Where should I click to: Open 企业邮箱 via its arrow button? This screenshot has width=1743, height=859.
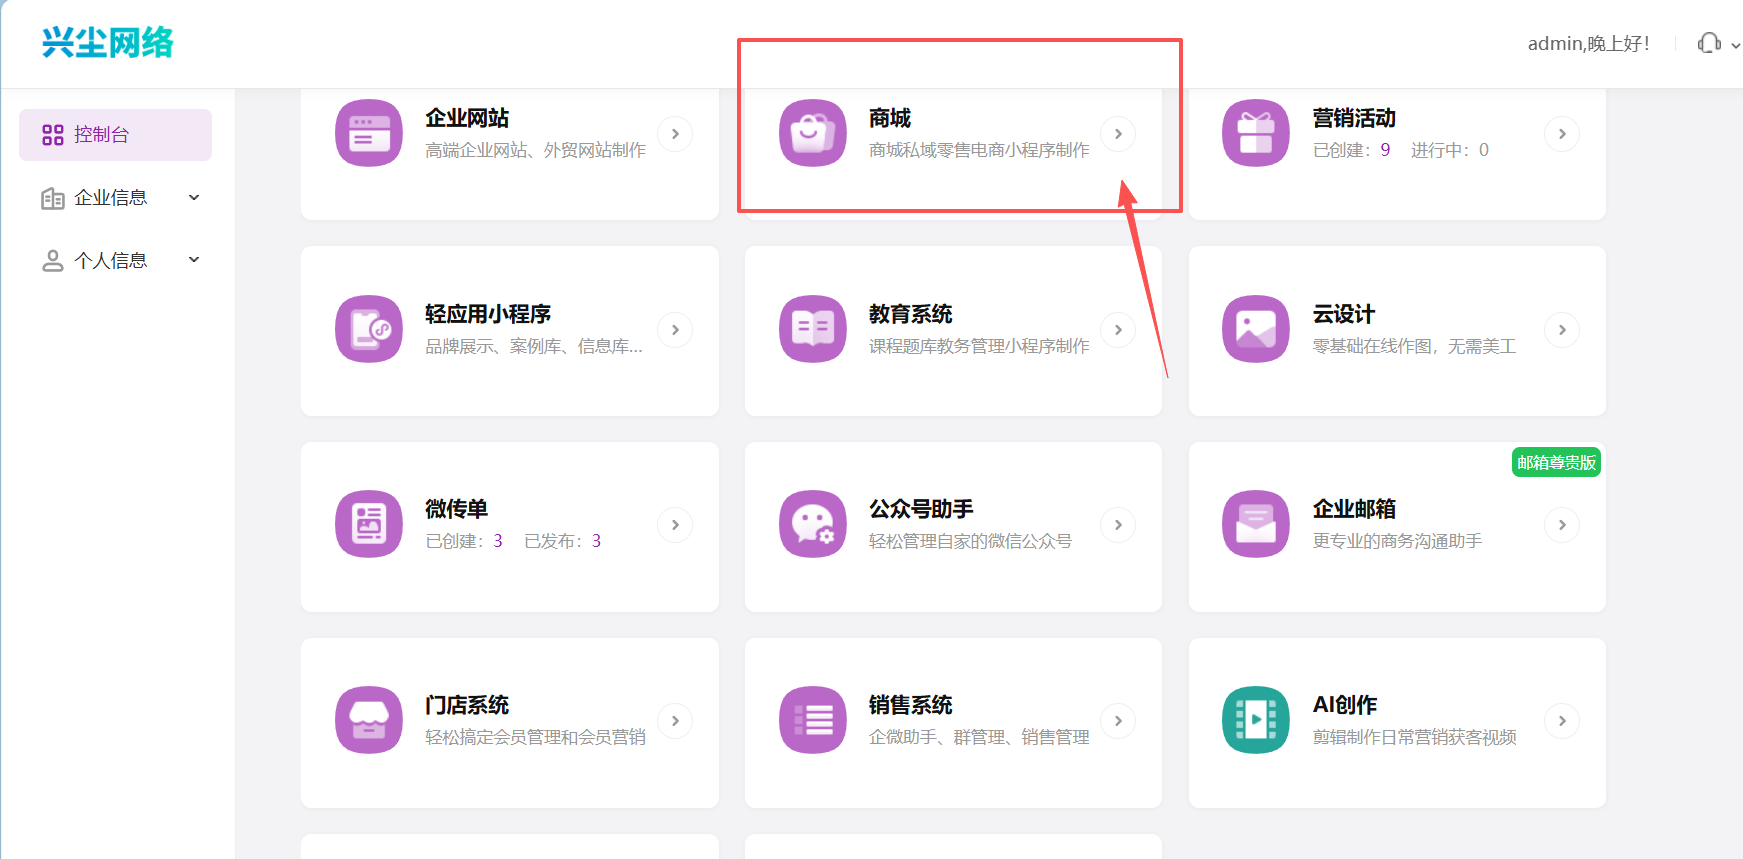coord(1562,525)
